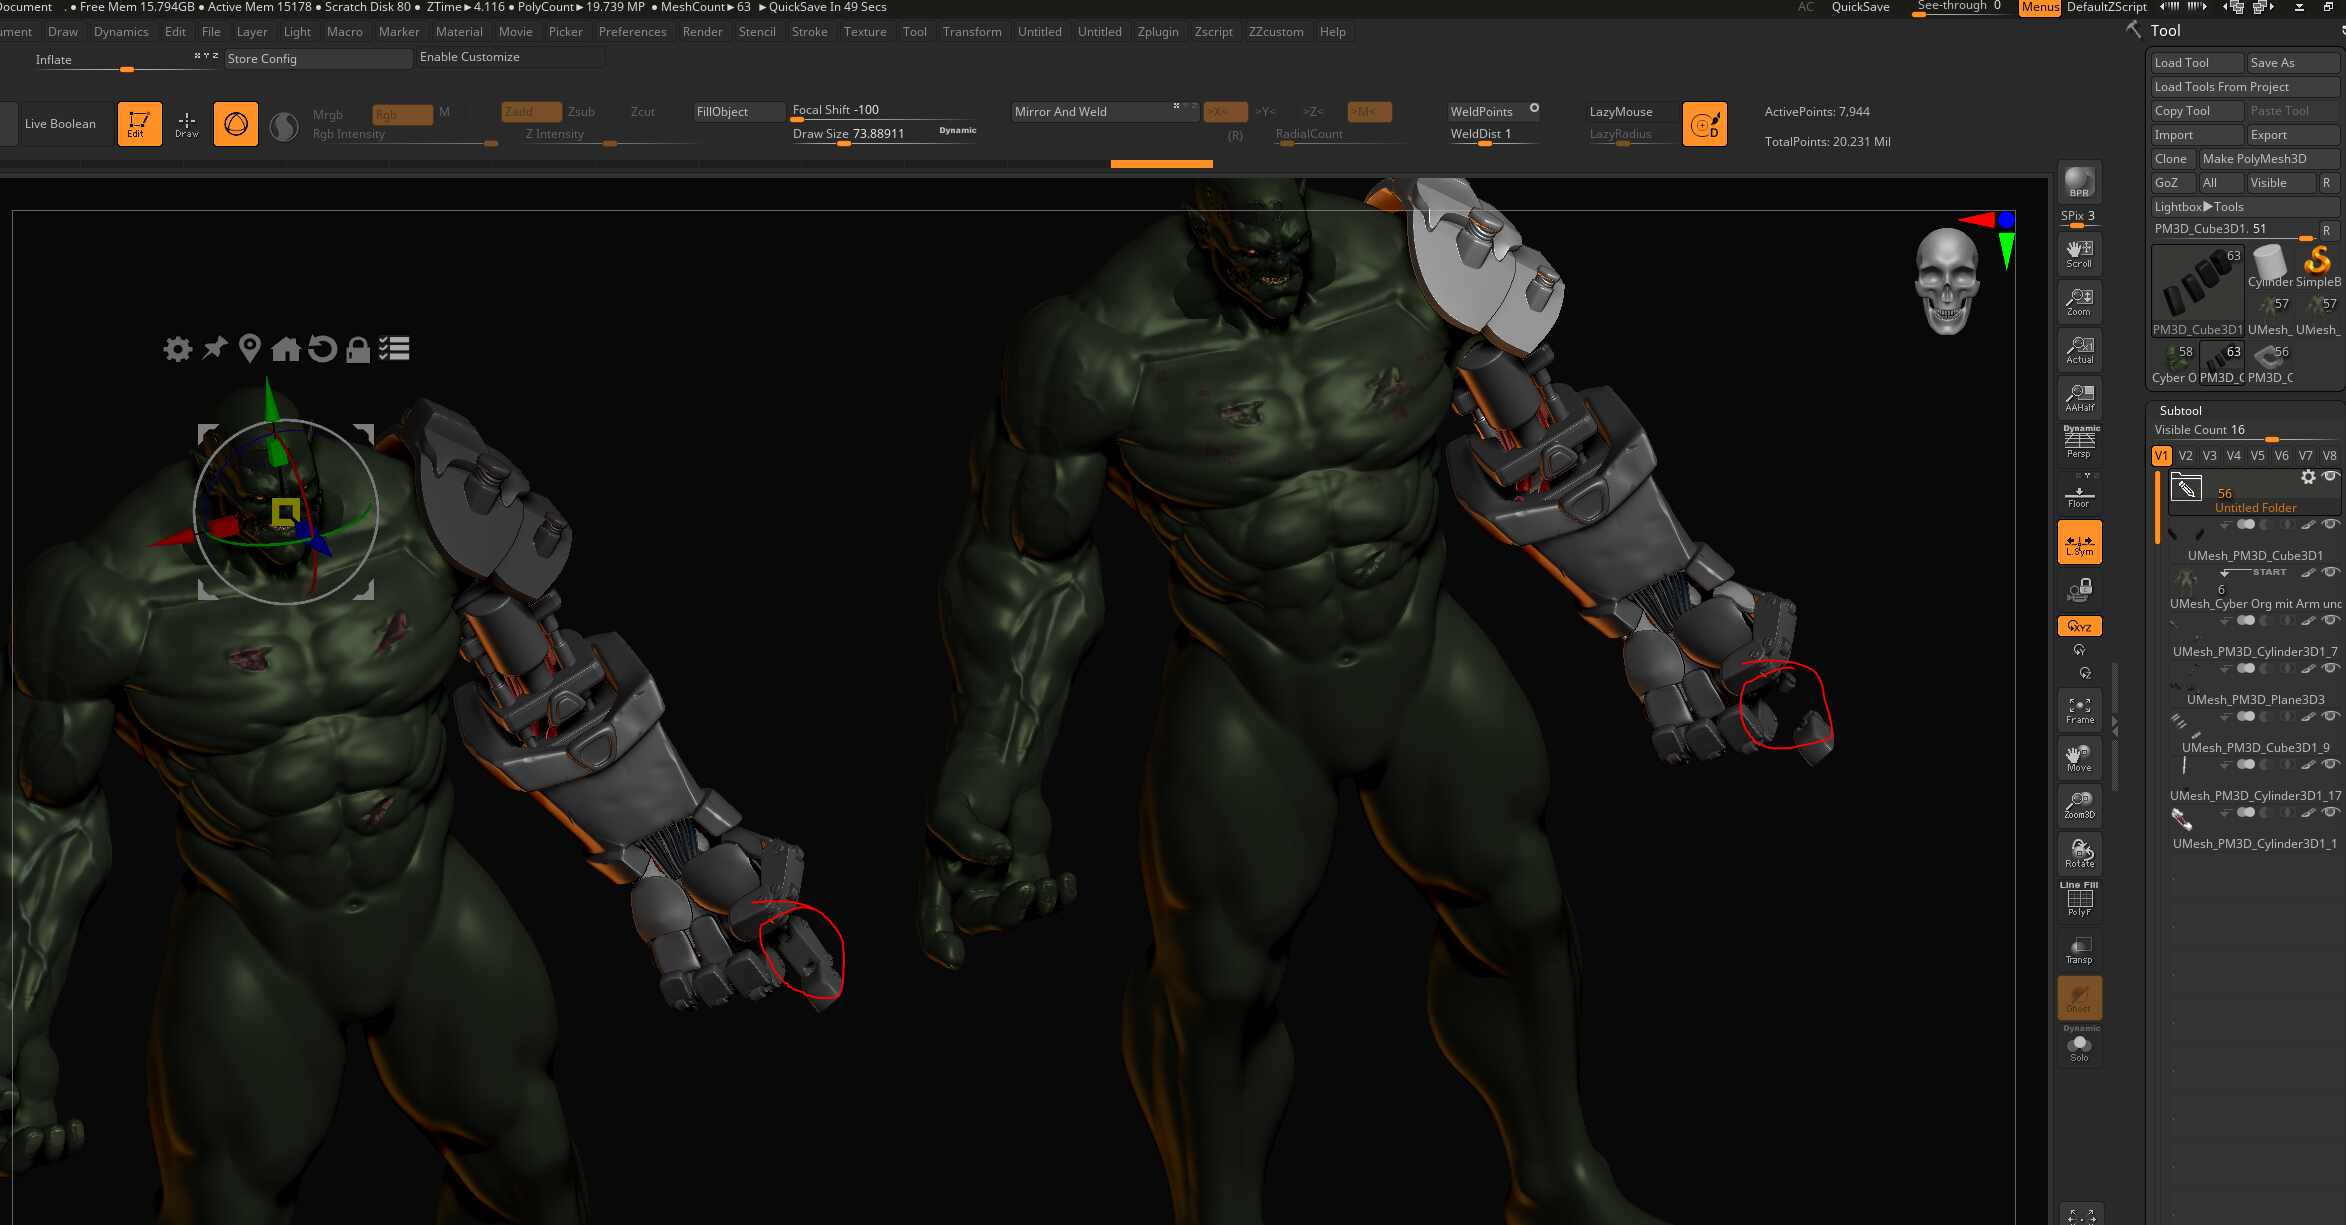Image resolution: width=2346 pixels, height=1225 pixels.
Task: Click the Rotate navigation icon
Action: [2079, 853]
